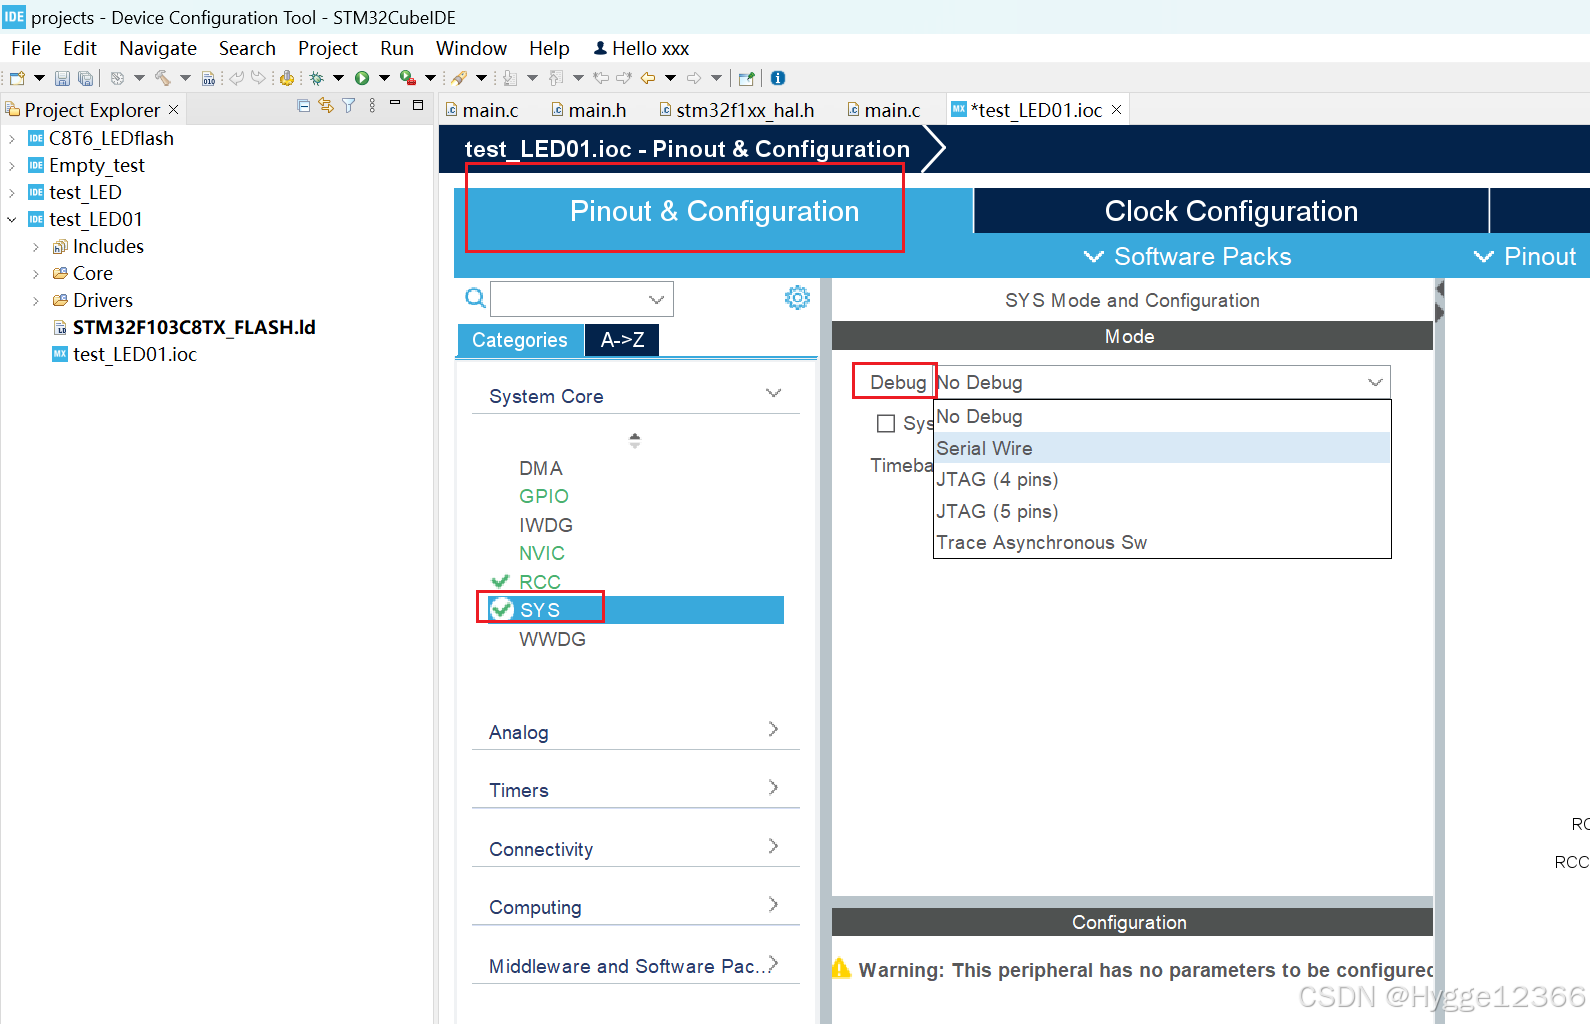Image resolution: width=1590 pixels, height=1024 pixels.
Task: Open the peripheral search combo box
Action: [582, 299]
